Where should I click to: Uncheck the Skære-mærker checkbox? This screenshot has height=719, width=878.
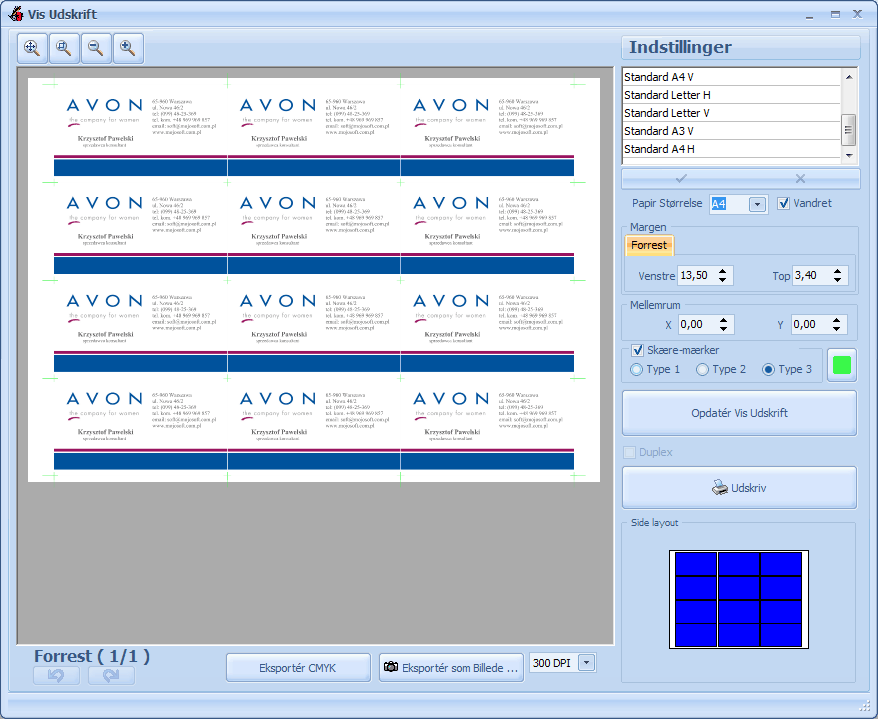click(637, 351)
